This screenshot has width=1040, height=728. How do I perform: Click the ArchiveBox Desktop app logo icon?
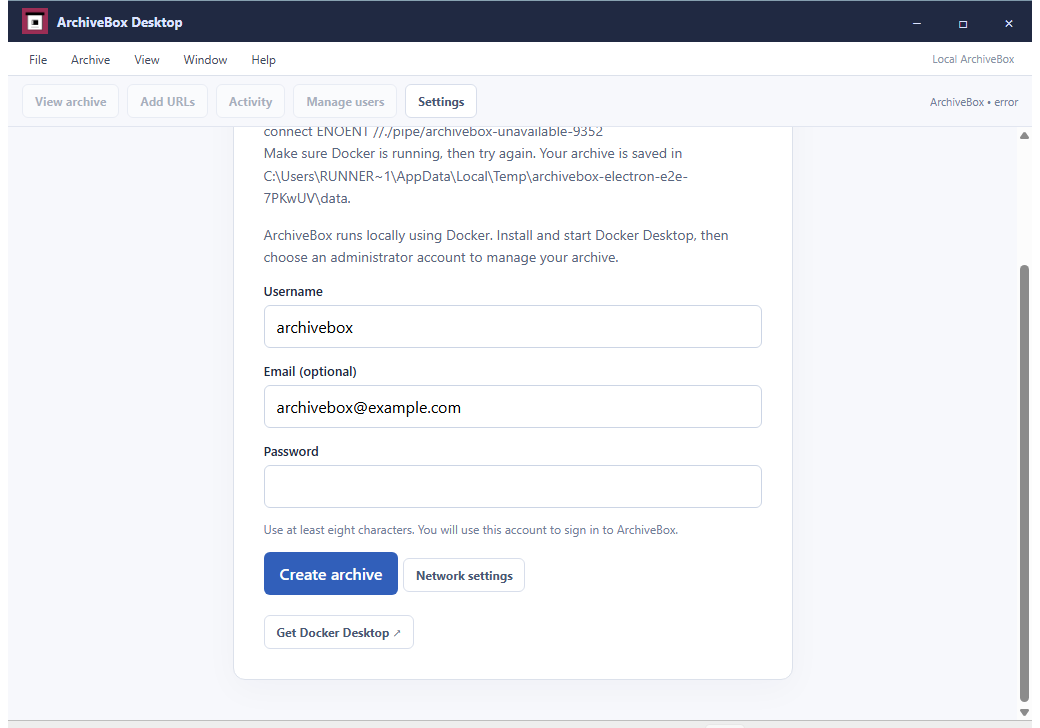34,22
